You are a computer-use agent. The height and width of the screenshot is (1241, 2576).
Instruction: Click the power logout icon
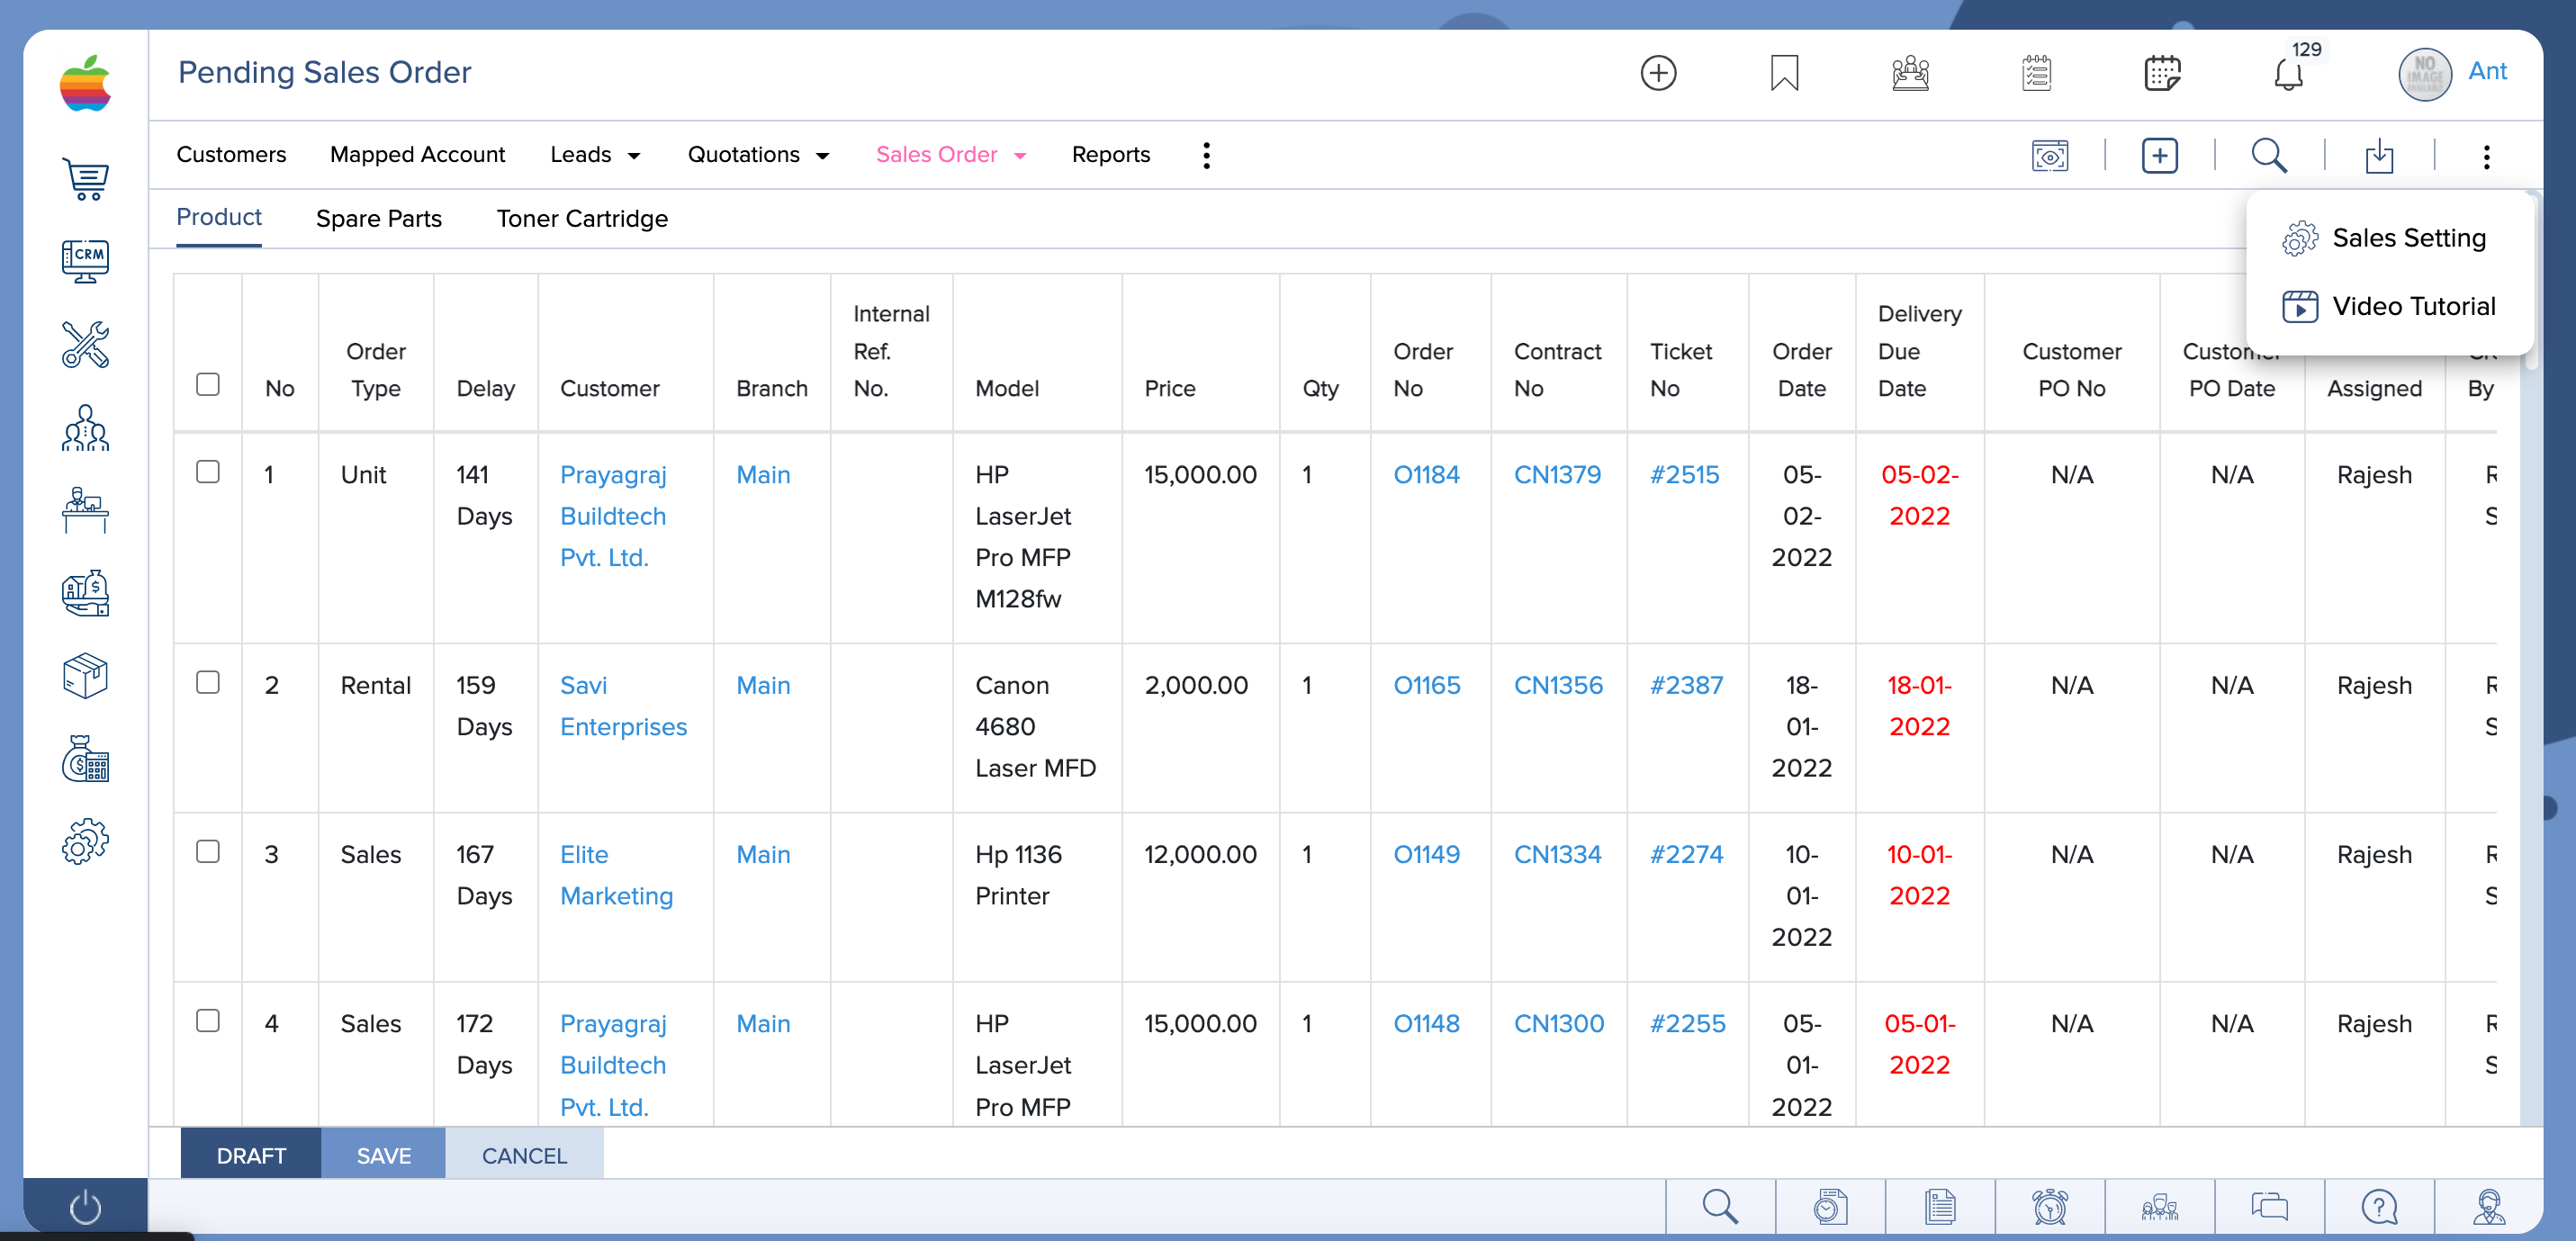coord(85,1207)
